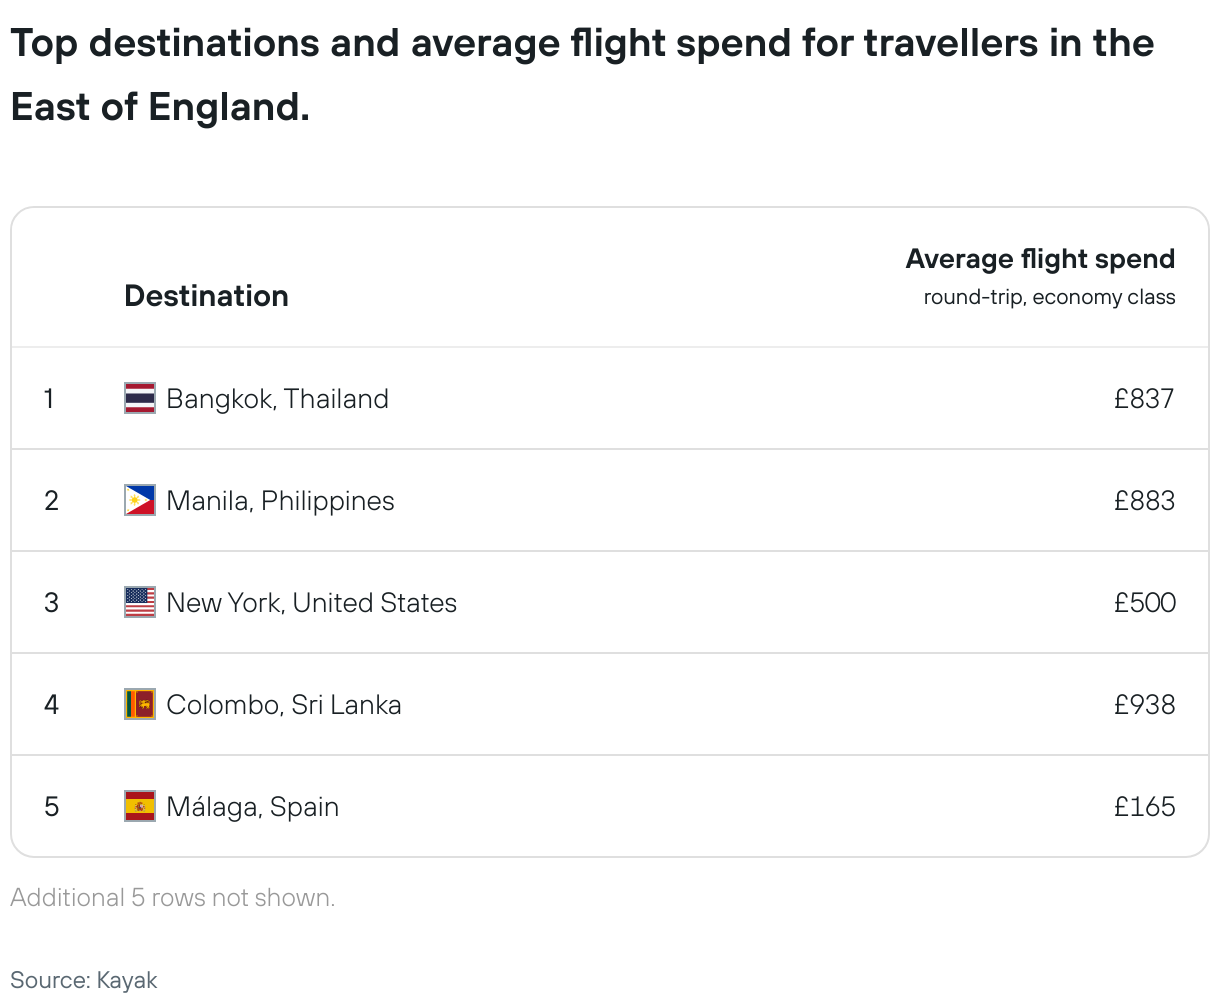Click the £165 flight spend value
1220x1008 pixels.
[x=1144, y=806]
